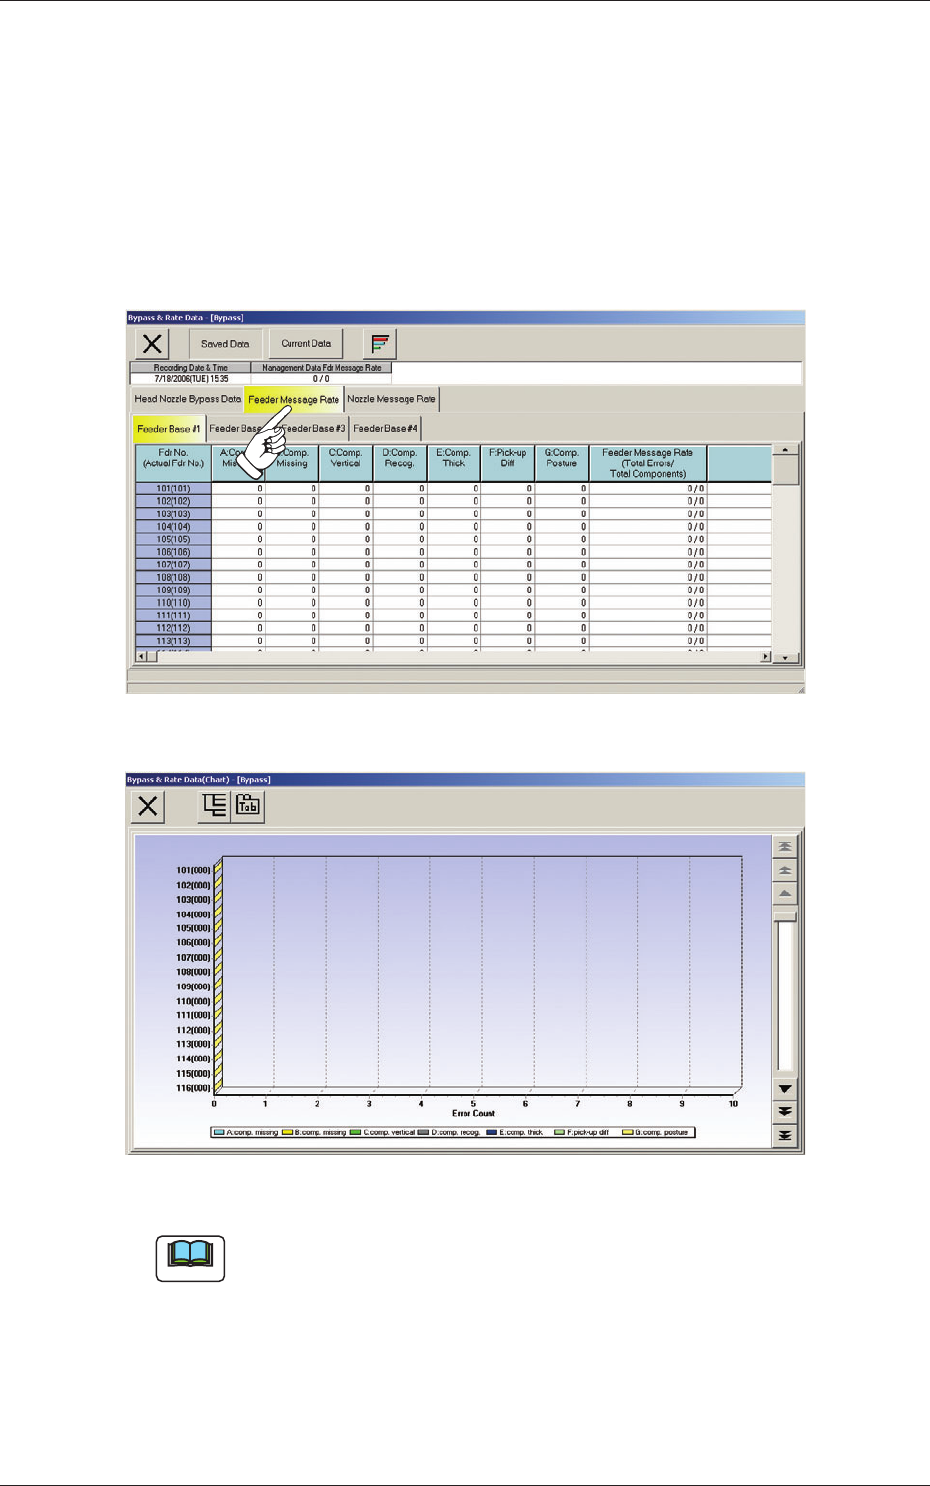Switch to Head Nozzle Bypass Data tab

pos(187,399)
